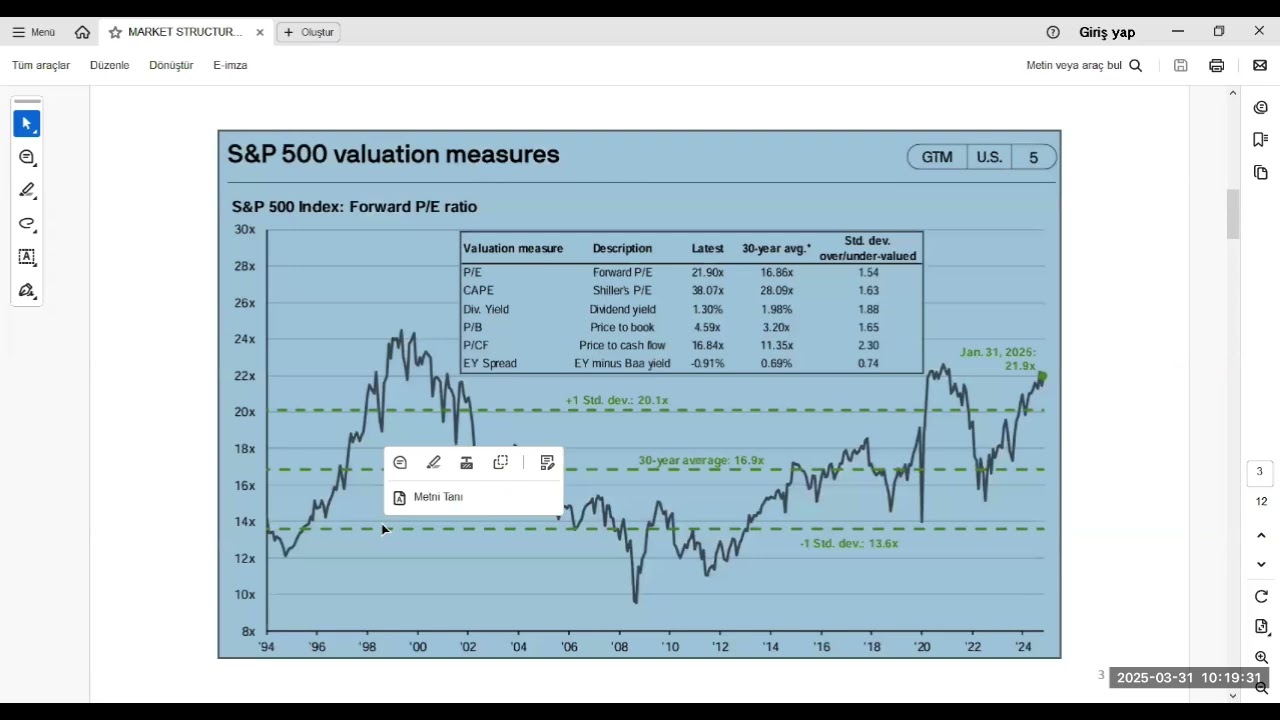1280x720 pixels.
Task: Click the edit text icon in floating toolbar
Action: (547, 462)
